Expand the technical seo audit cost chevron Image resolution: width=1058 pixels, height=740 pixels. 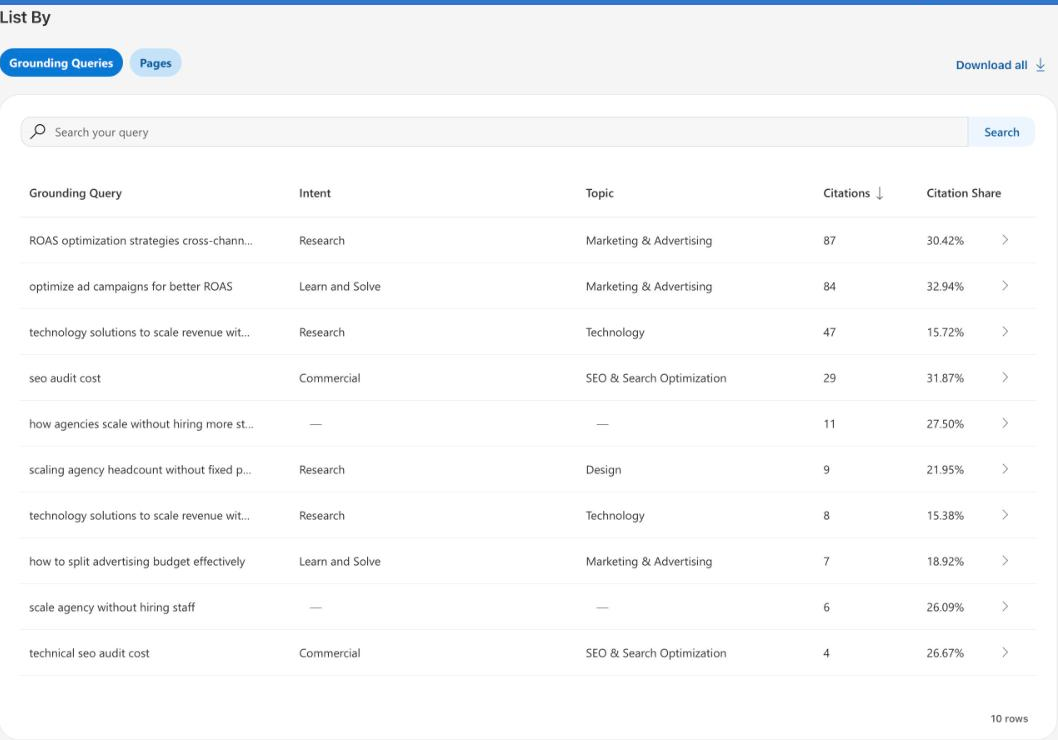1005,652
